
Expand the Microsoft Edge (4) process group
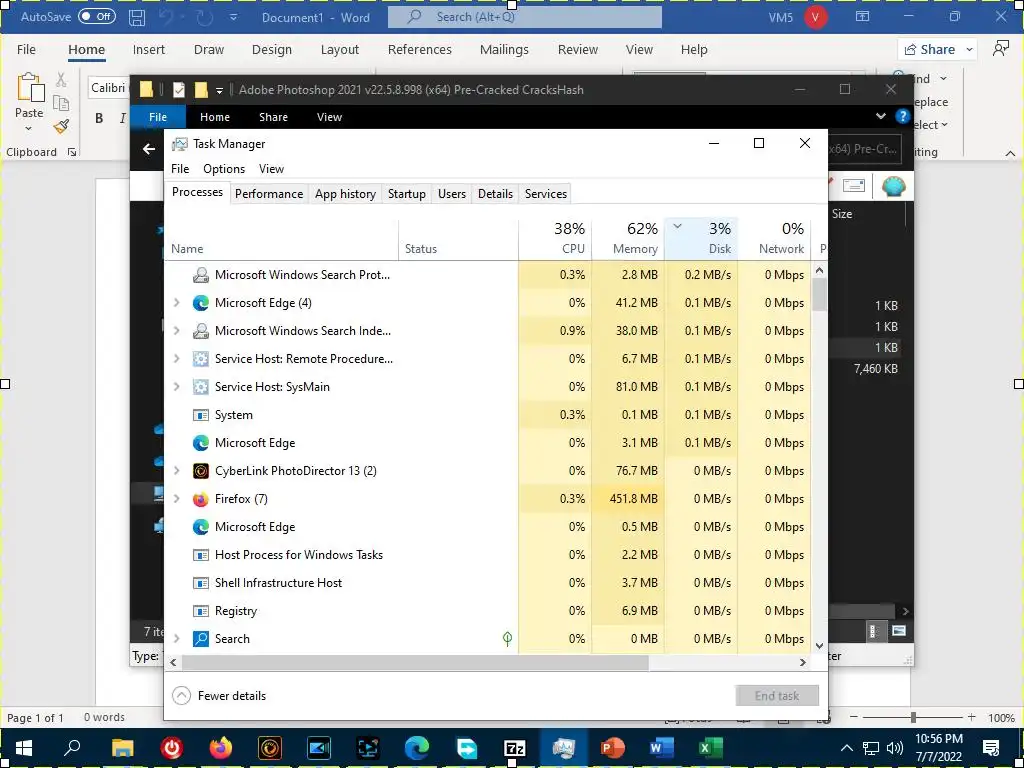point(176,303)
